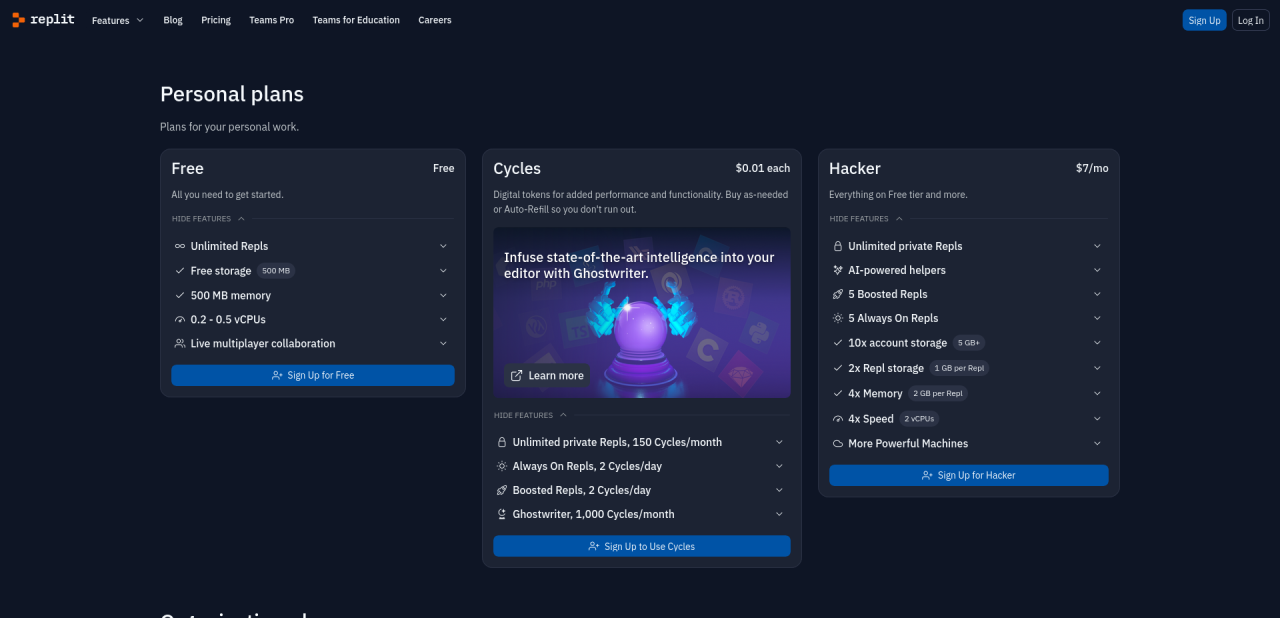Click Learn more on Ghostwriter banner
This screenshot has height=618, width=1280.
547,376
